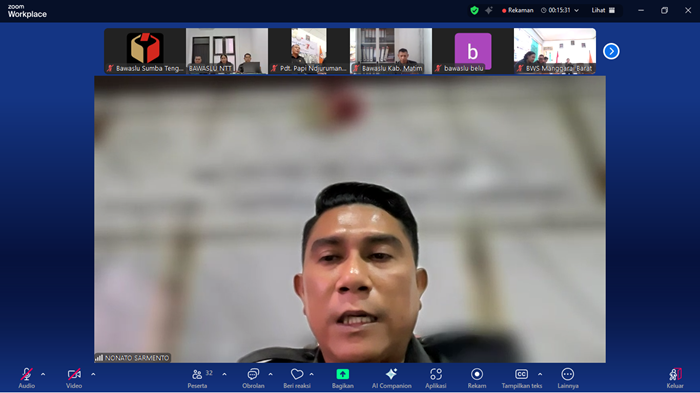Image resolution: width=700 pixels, height=393 pixels.
Task: Expand Tampilkan teks options arrow
Action: [540, 374]
